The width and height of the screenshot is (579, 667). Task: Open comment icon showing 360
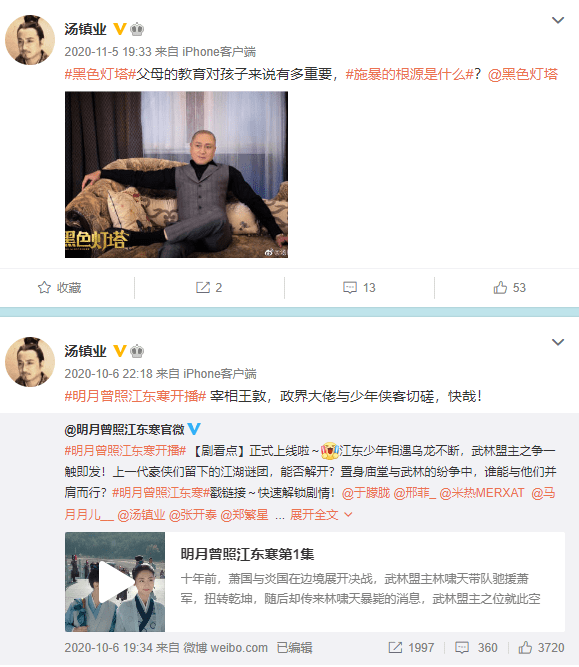462,647
